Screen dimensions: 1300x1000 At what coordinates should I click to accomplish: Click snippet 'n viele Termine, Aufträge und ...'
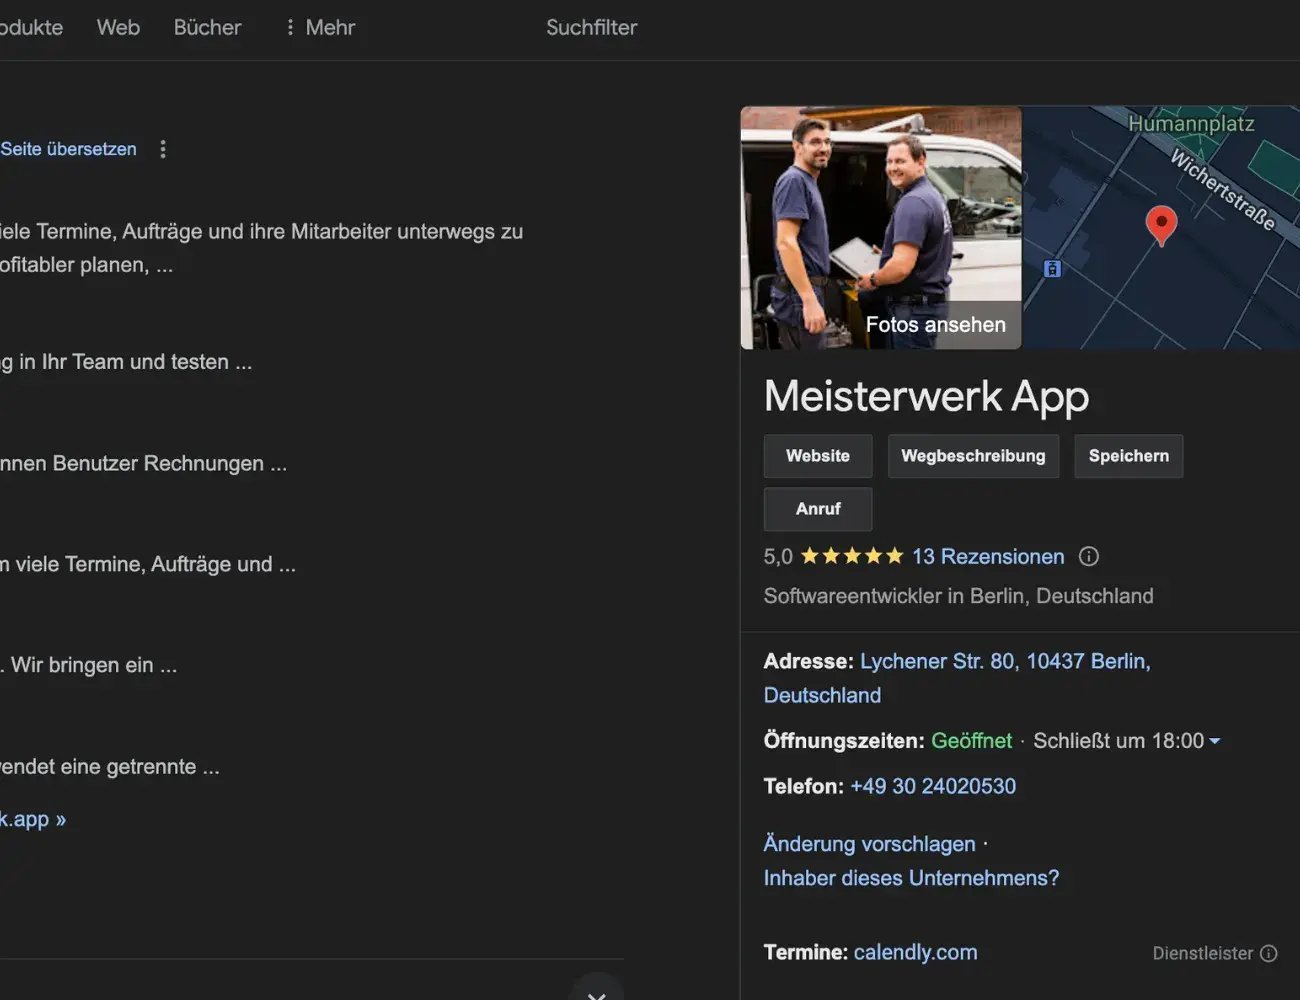click(x=148, y=564)
